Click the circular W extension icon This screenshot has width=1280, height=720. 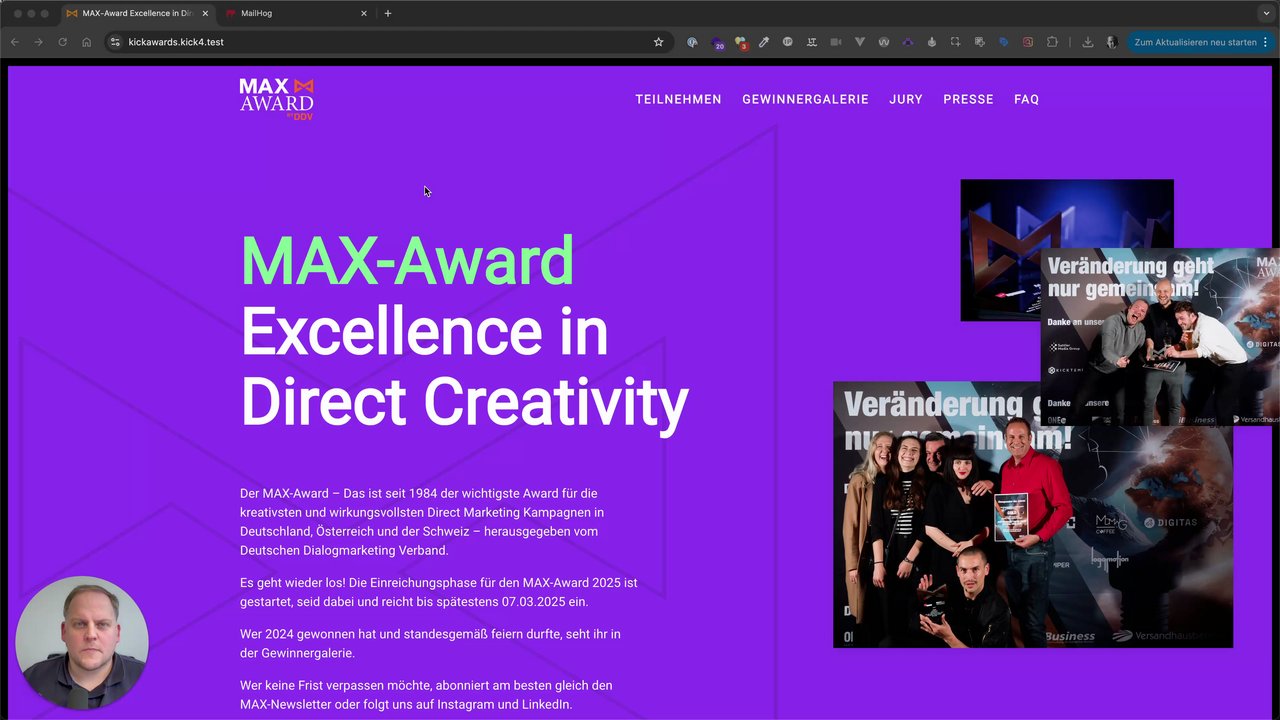(x=884, y=42)
